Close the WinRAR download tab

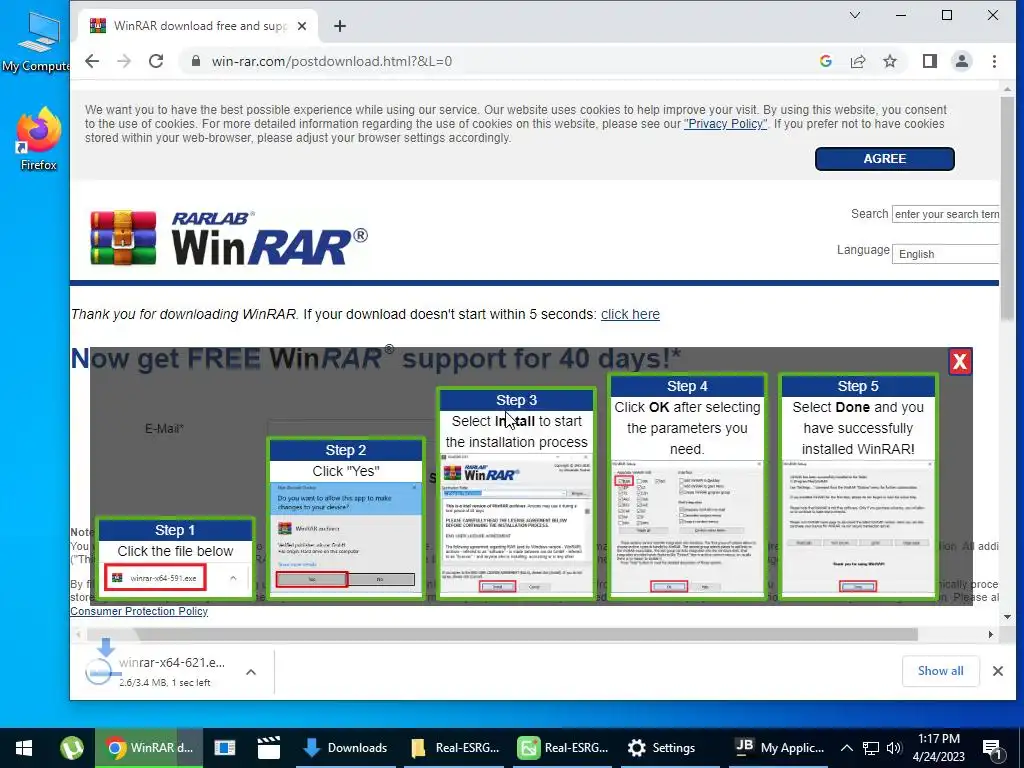pos(302,26)
